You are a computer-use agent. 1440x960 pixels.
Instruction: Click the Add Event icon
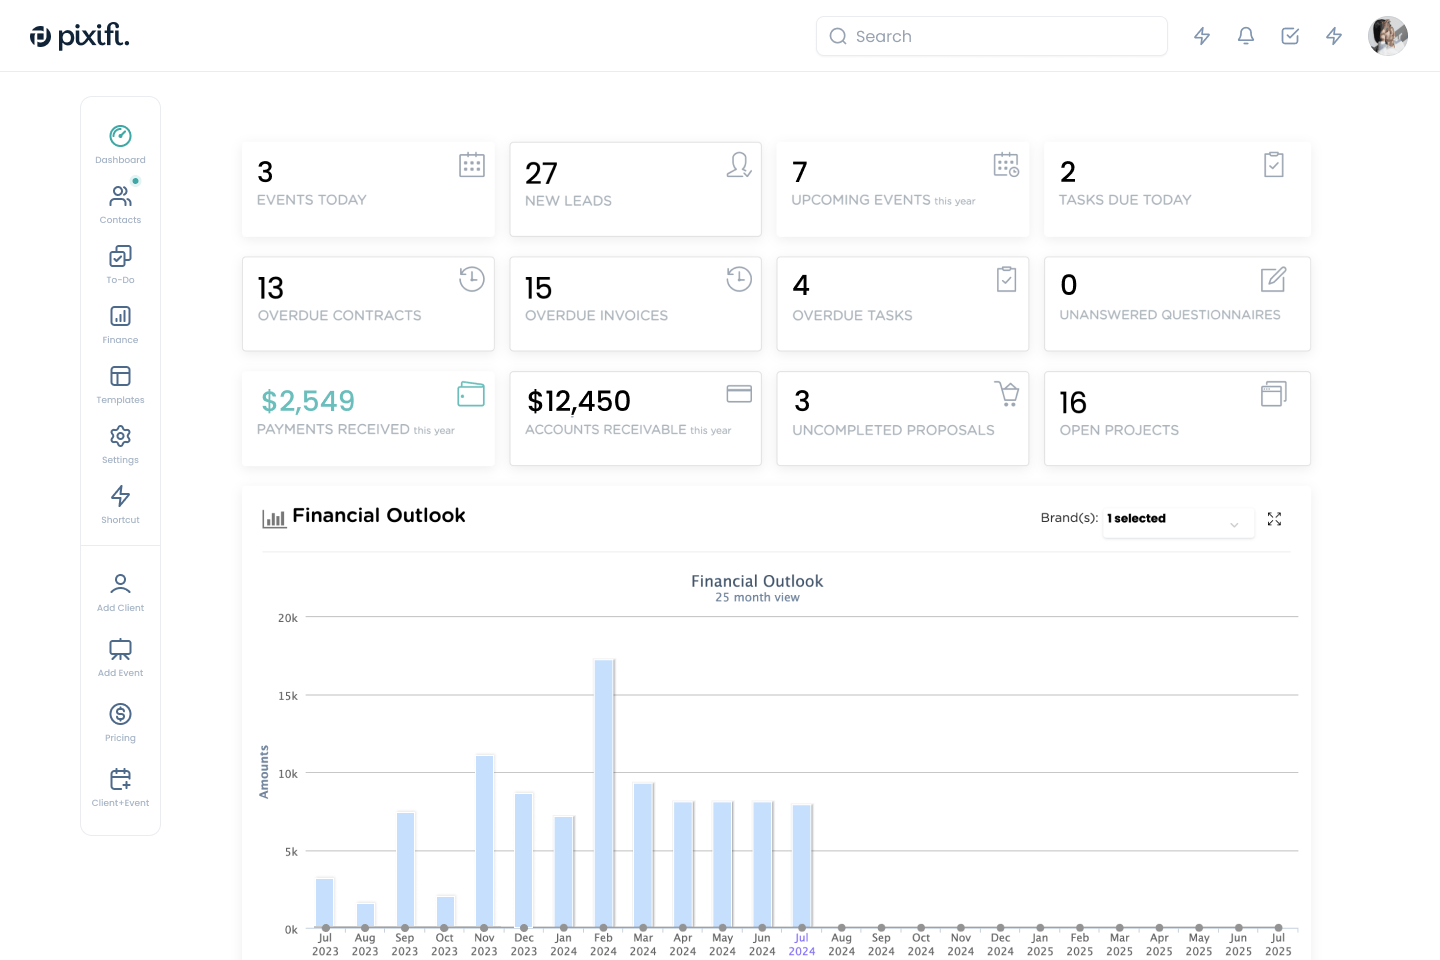point(120,657)
